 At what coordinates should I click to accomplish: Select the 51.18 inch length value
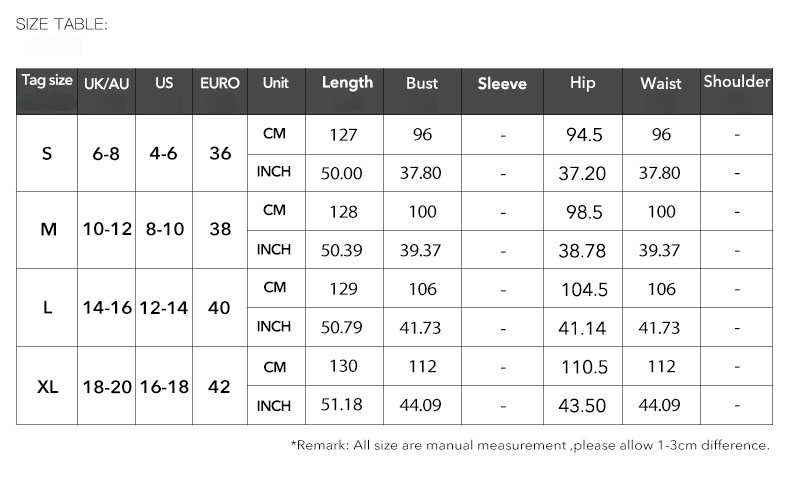pos(342,405)
